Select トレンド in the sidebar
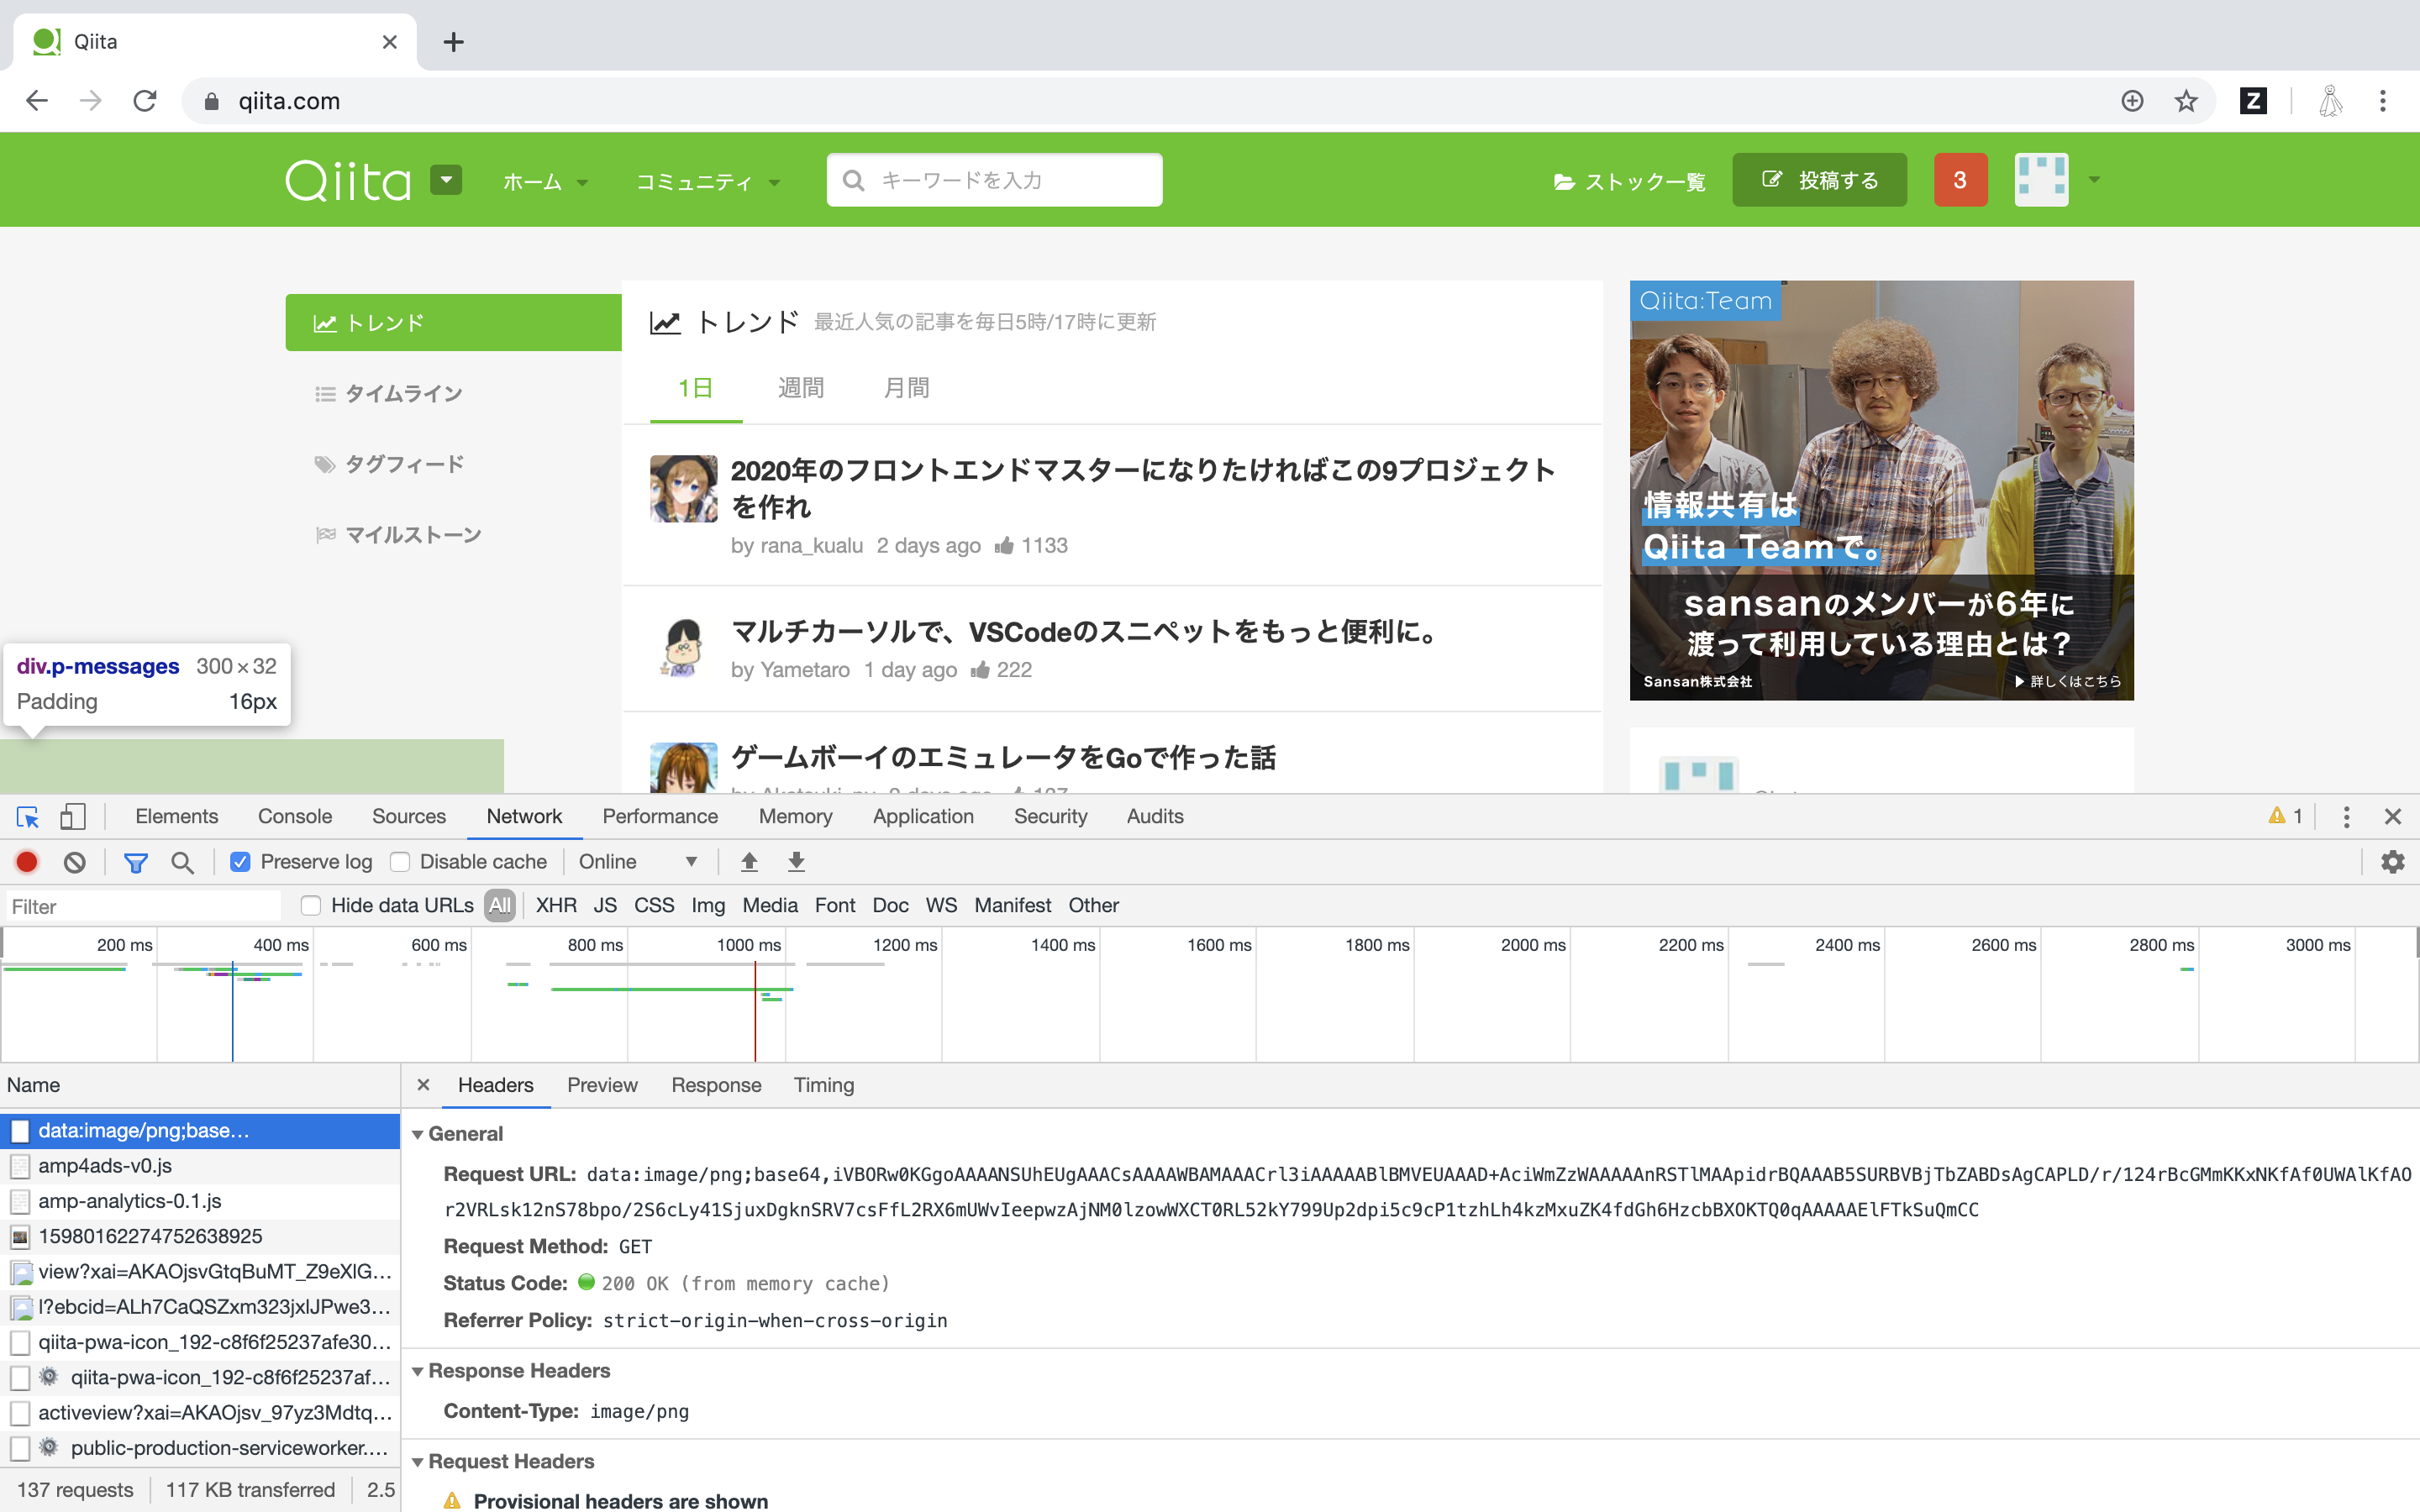Screen dimensions: 2420x1512 [x=453, y=323]
